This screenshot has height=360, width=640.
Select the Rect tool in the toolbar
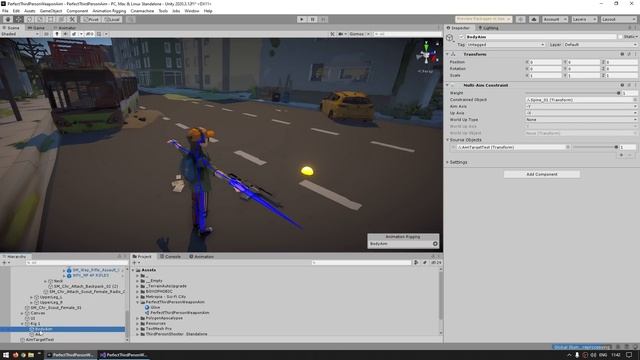tap(51, 19)
